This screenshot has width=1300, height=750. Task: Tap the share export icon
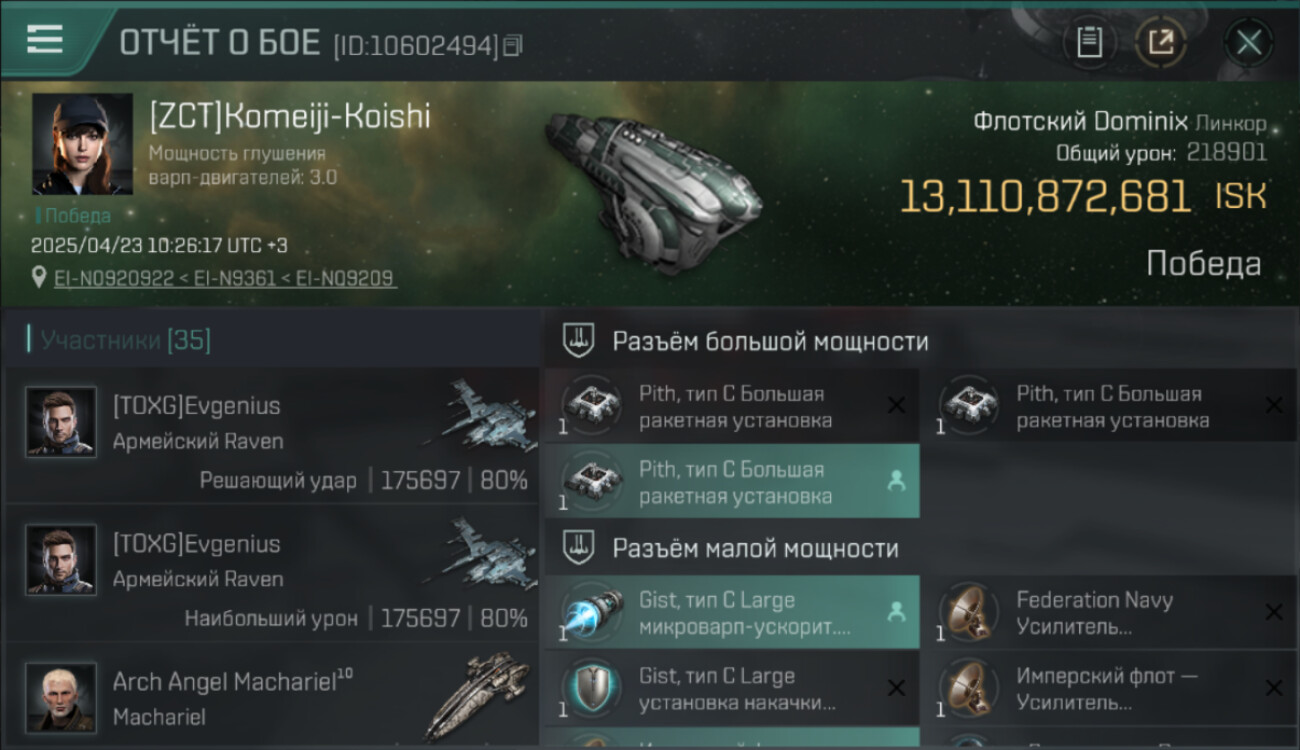click(x=1161, y=43)
